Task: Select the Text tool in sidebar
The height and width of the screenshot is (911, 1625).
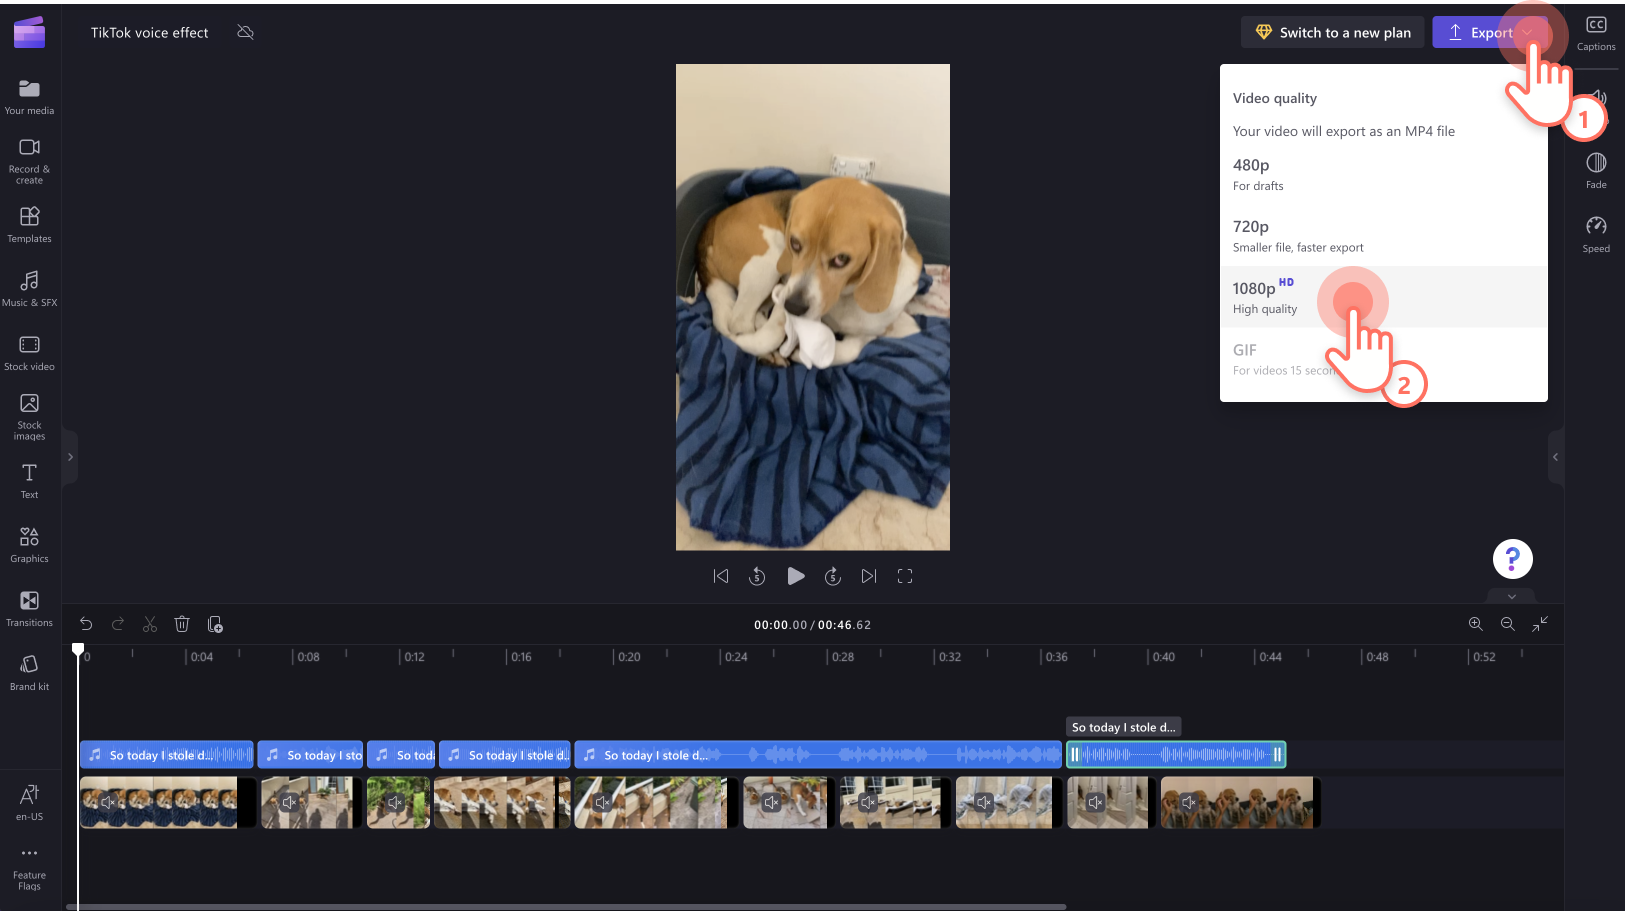Action: coord(29,480)
